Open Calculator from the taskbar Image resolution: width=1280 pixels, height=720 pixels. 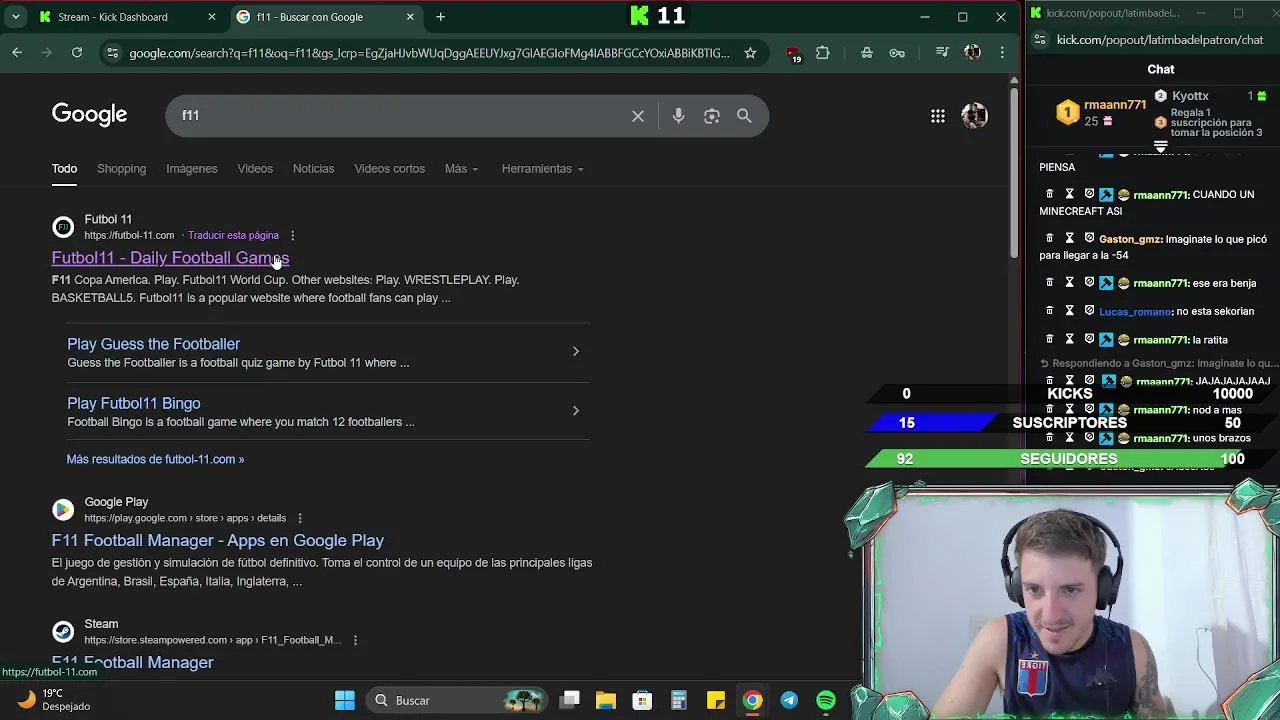pos(679,700)
